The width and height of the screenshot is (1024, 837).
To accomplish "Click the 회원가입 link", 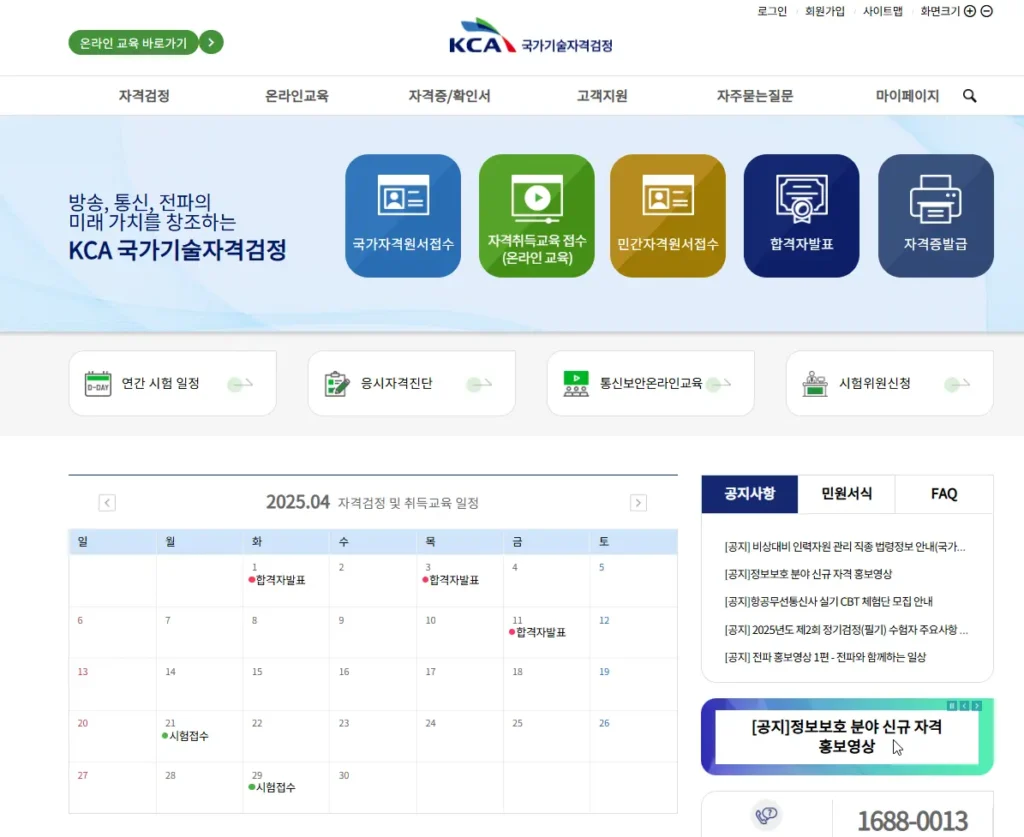I will [x=825, y=11].
